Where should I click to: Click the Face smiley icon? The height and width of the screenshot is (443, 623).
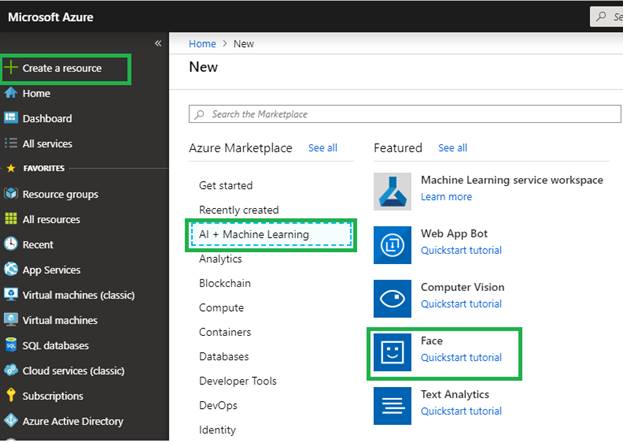click(x=392, y=352)
